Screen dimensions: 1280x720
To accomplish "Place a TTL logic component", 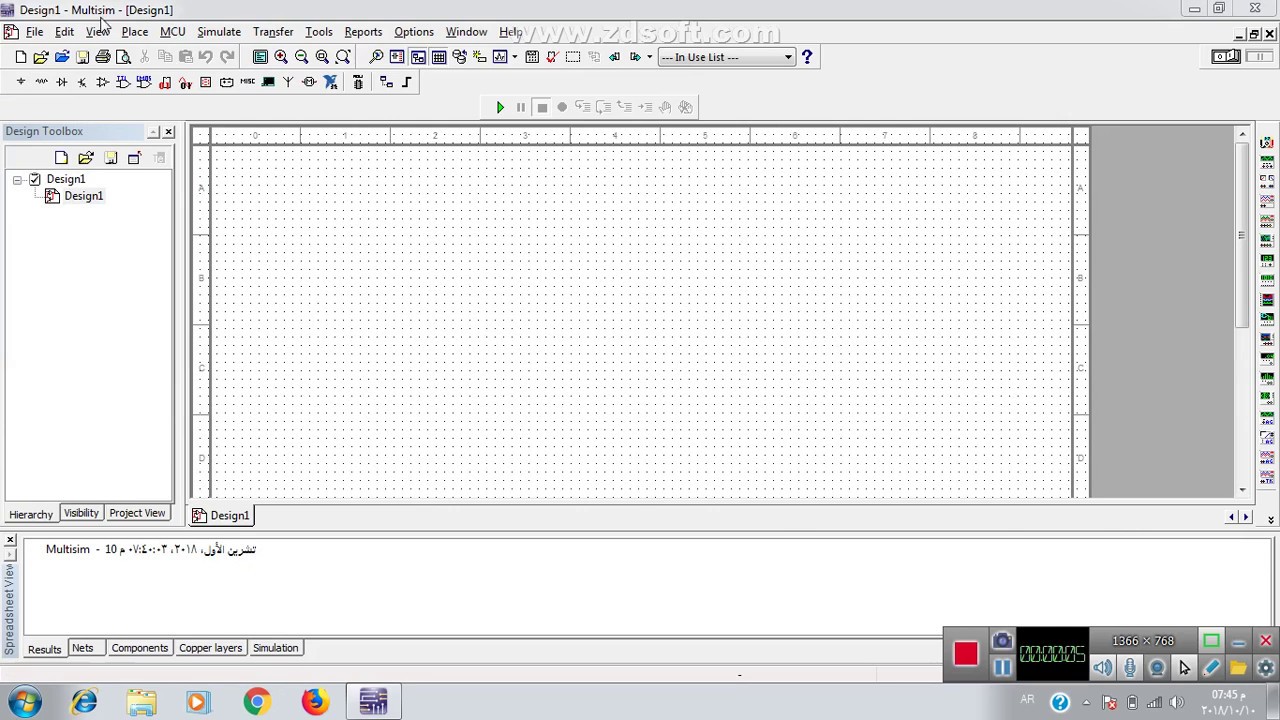I will pyautogui.click(x=123, y=82).
